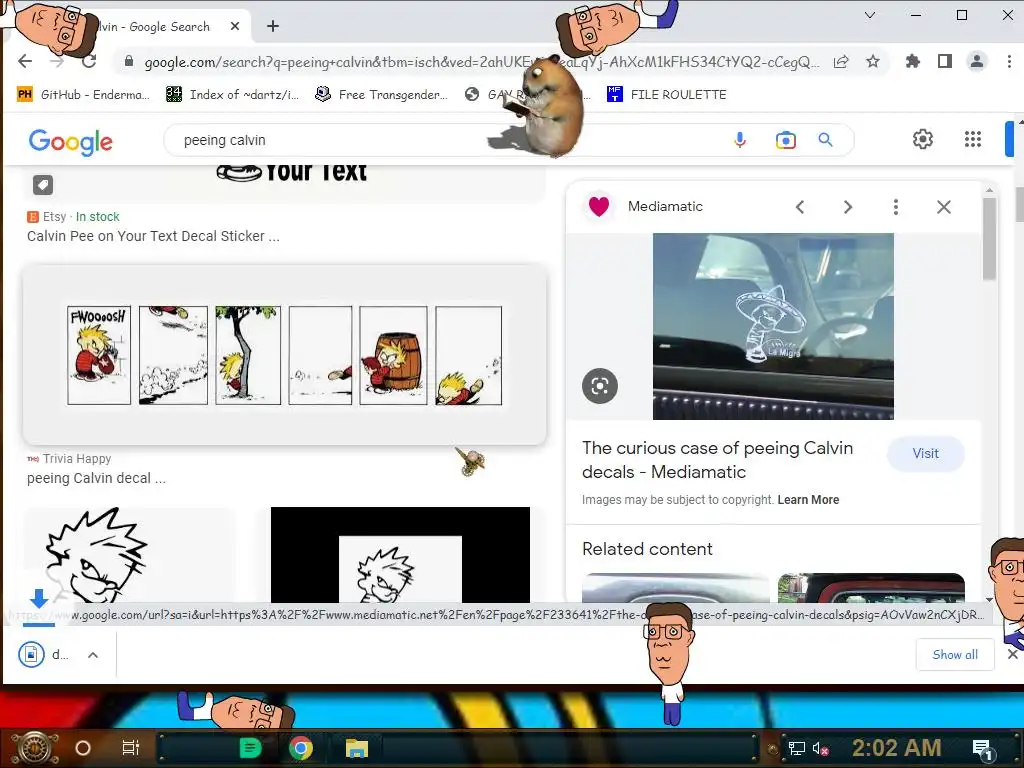Open the red car Related content thumbnail
The height and width of the screenshot is (768, 1024).
(x=871, y=588)
